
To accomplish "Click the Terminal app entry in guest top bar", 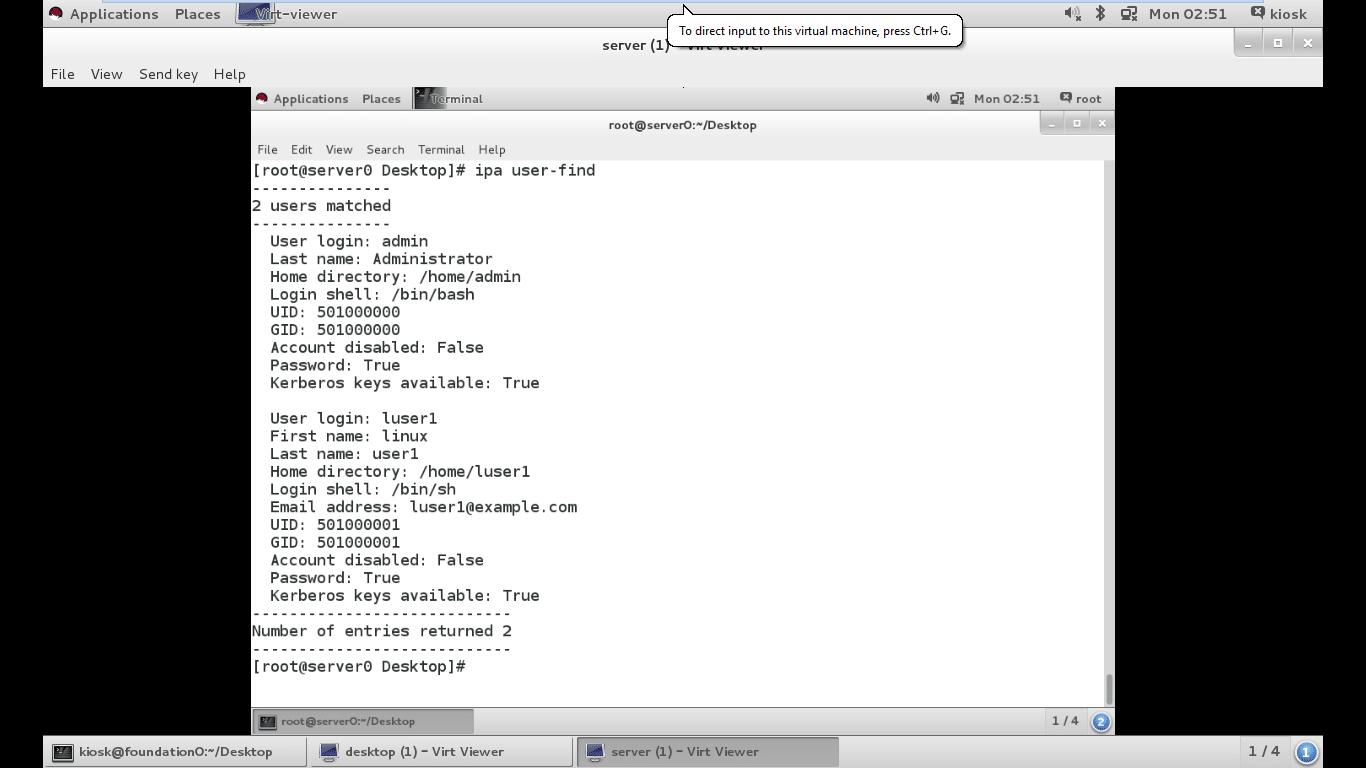I will 449,99.
